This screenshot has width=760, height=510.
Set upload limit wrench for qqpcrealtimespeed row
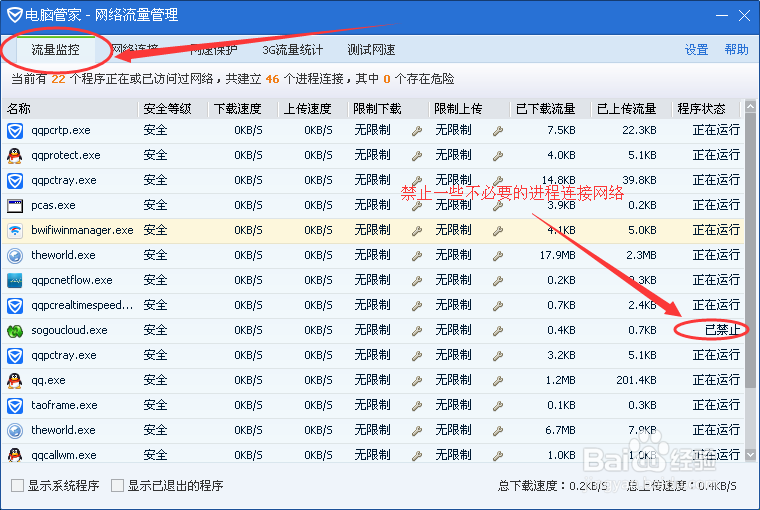click(x=498, y=306)
